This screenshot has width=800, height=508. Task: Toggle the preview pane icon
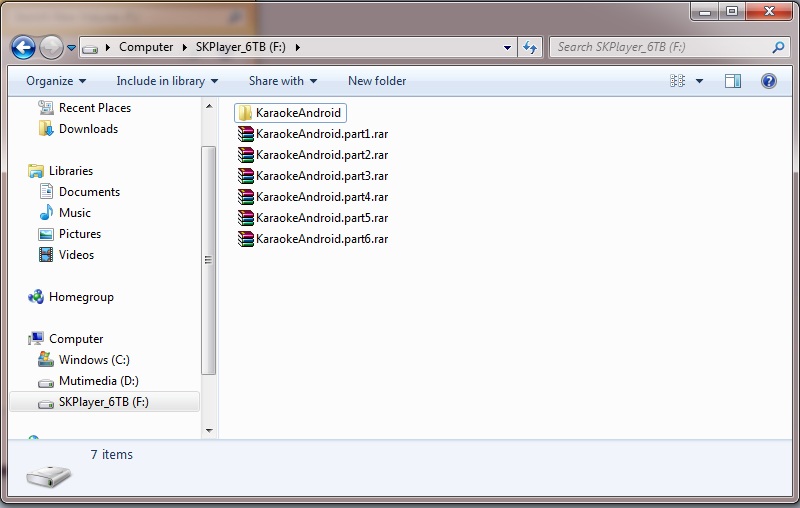733,81
